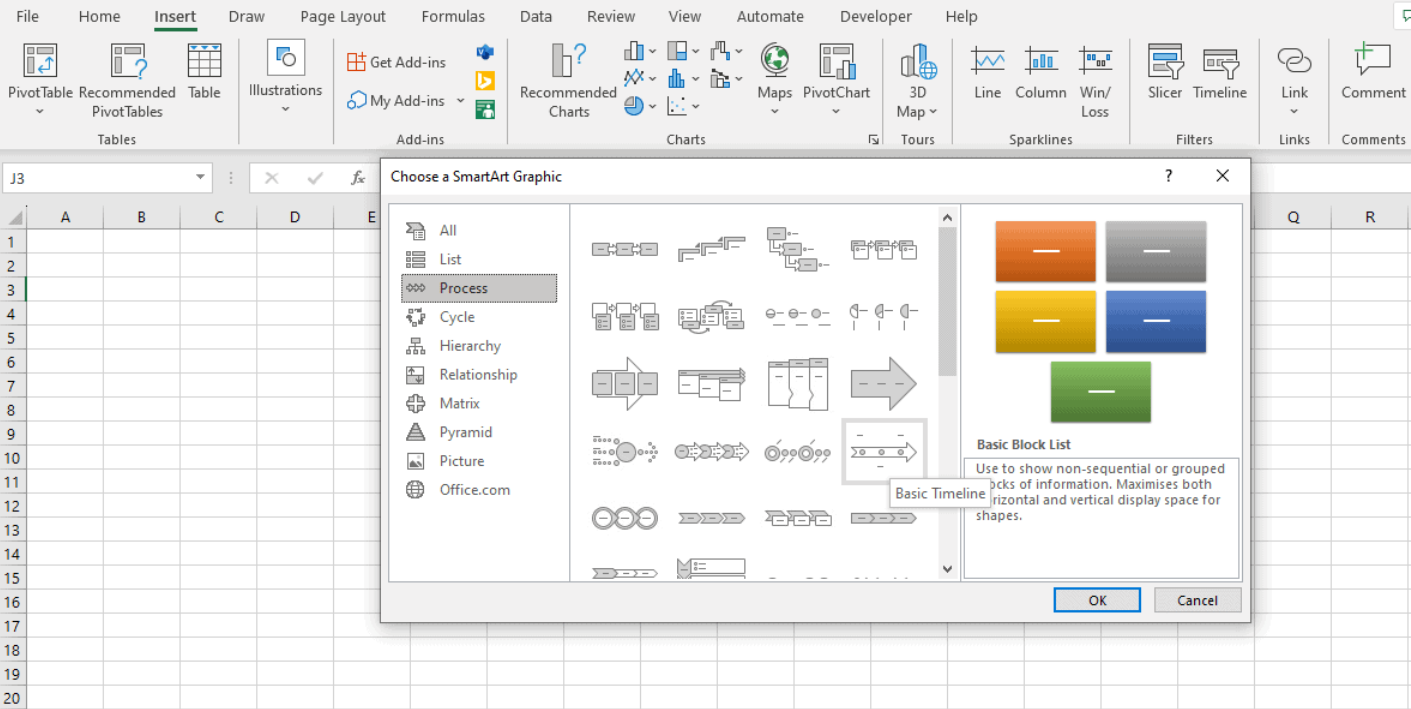This screenshot has width=1411, height=709.
Task: Insert a Win/Loss sparkline
Action: 1095,75
